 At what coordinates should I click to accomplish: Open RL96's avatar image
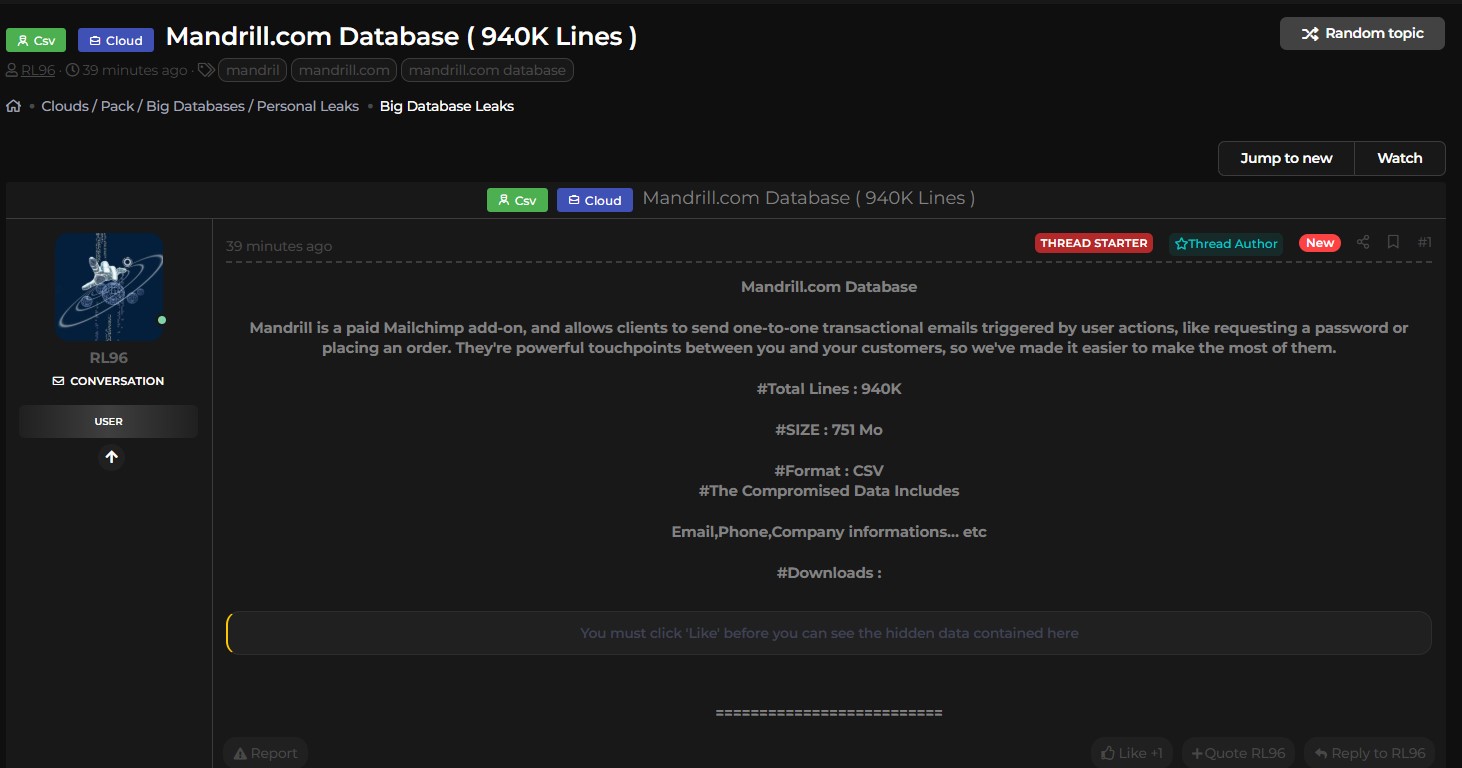109,287
